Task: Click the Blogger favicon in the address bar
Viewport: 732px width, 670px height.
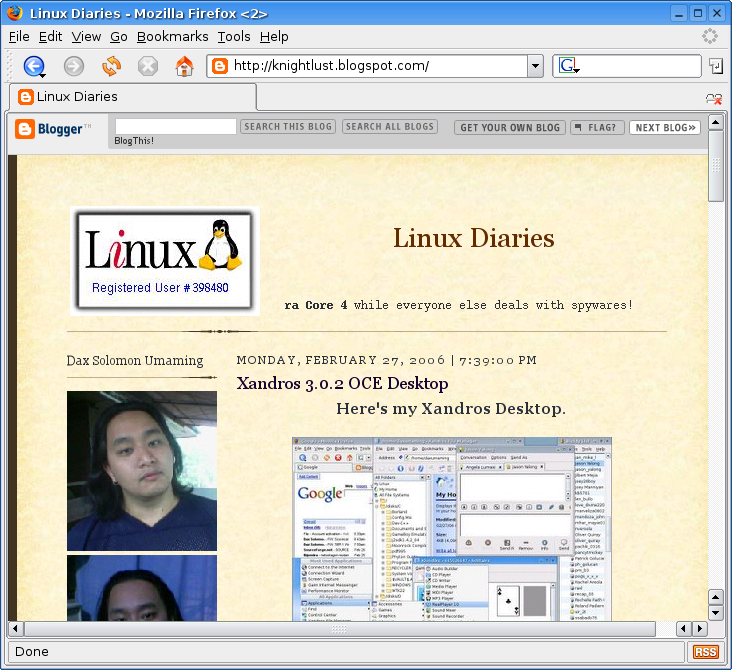Action: click(x=220, y=66)
